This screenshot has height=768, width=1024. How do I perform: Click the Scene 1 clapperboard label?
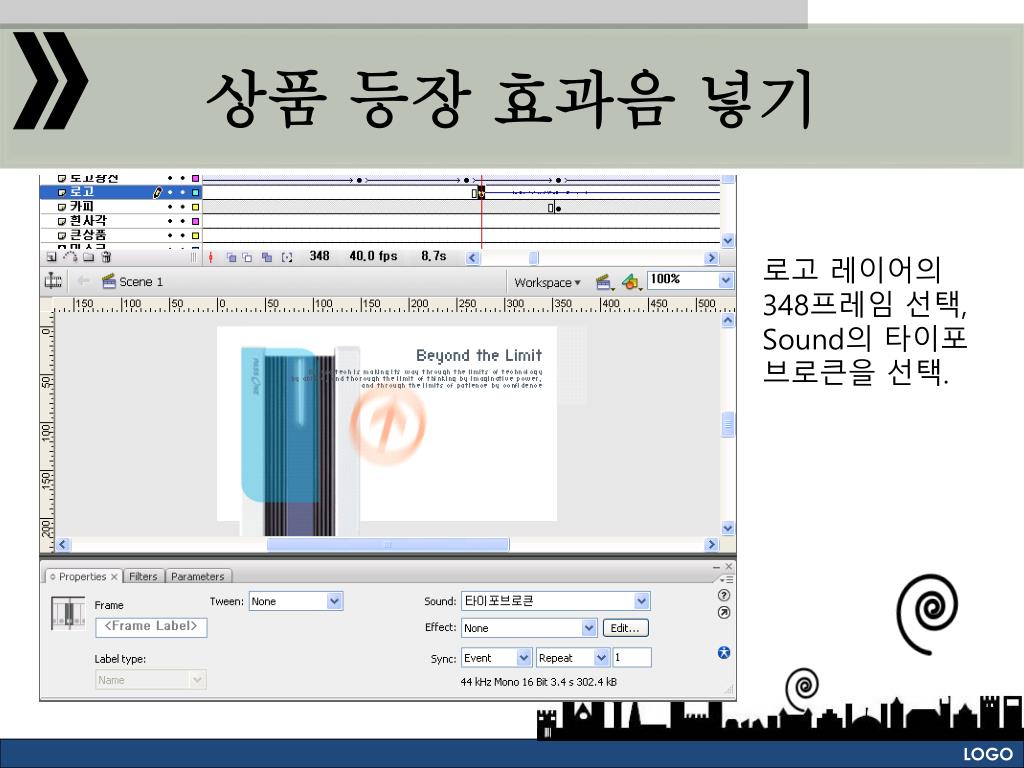(133, 281)
